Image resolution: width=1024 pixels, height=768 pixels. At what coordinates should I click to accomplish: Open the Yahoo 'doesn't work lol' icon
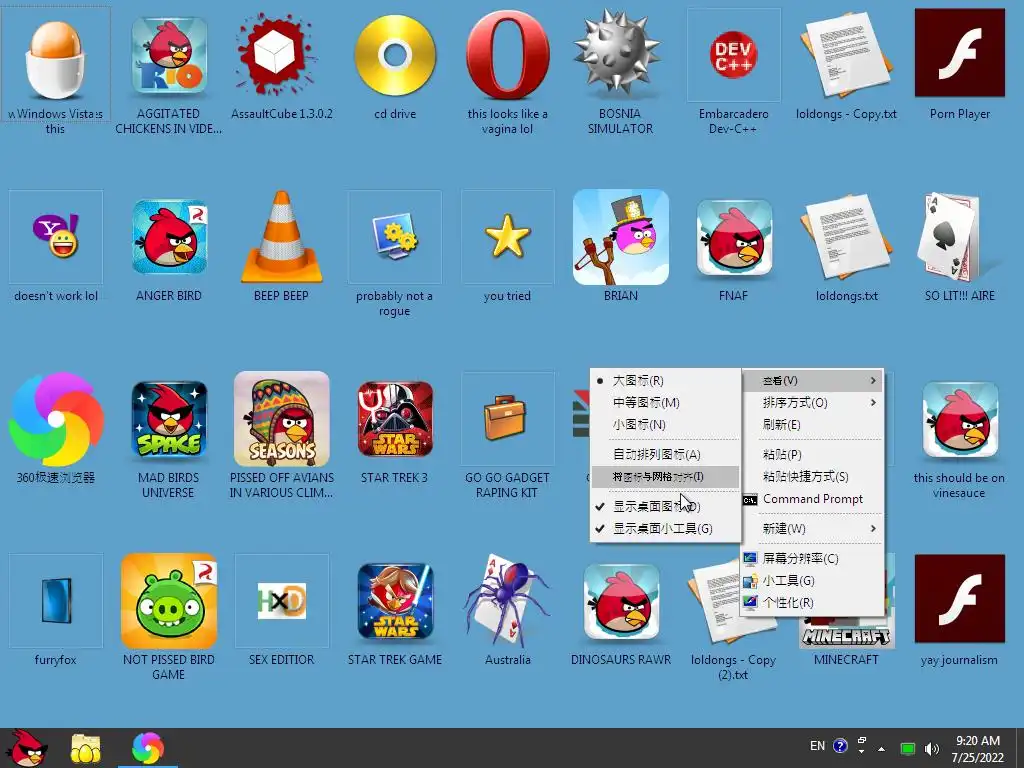pos(56,236)
